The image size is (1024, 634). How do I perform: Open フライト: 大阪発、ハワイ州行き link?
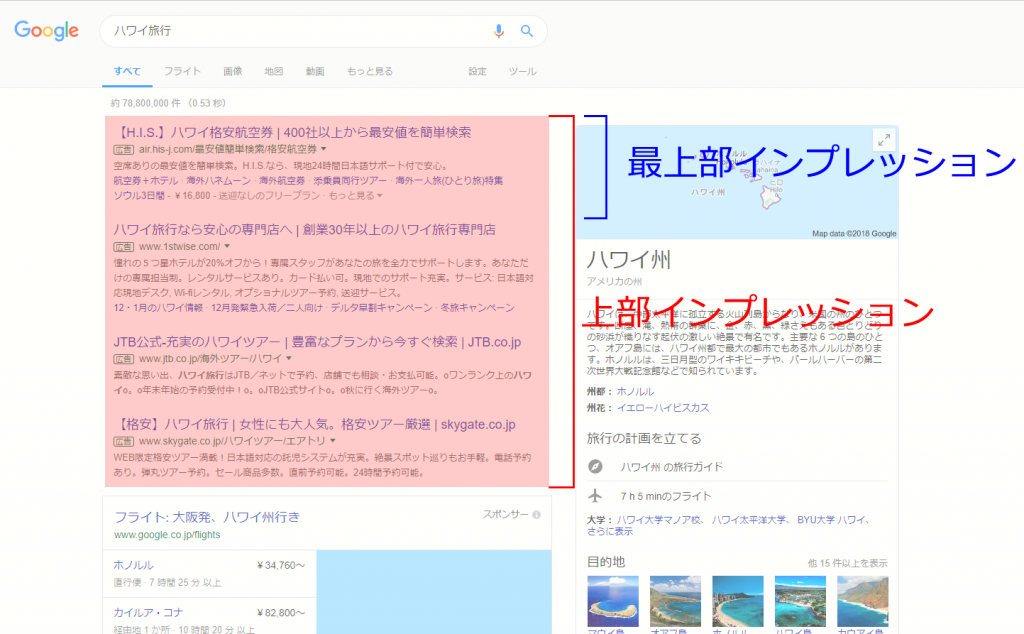pos(207,517)
